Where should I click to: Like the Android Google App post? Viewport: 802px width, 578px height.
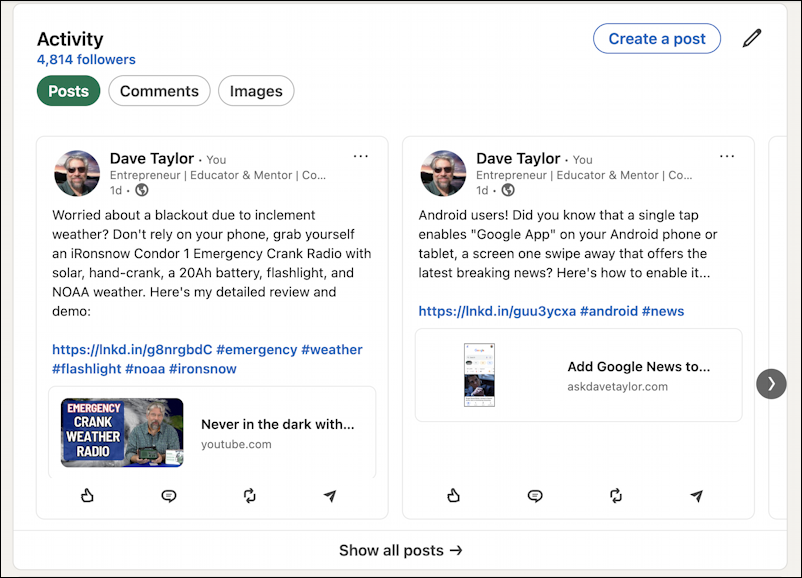454,495
